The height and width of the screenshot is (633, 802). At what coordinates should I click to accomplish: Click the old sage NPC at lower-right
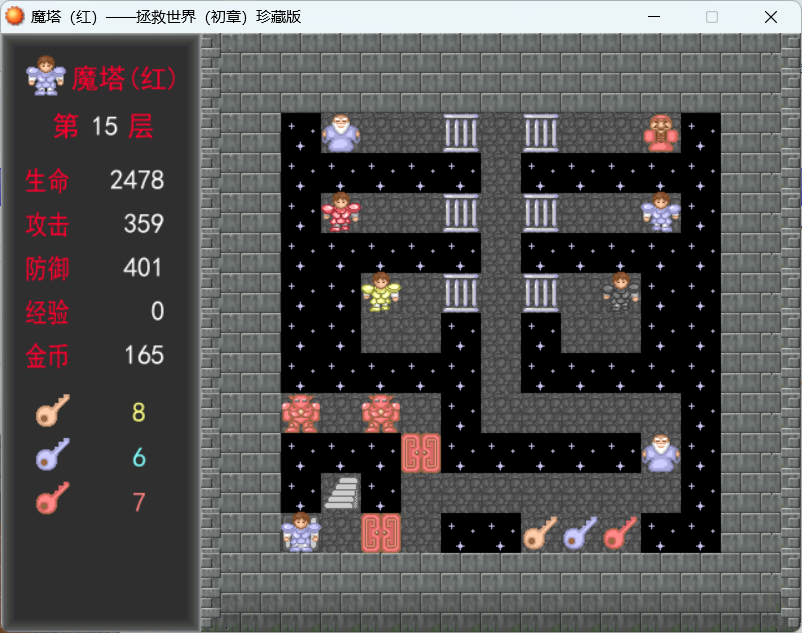(661, 453)
